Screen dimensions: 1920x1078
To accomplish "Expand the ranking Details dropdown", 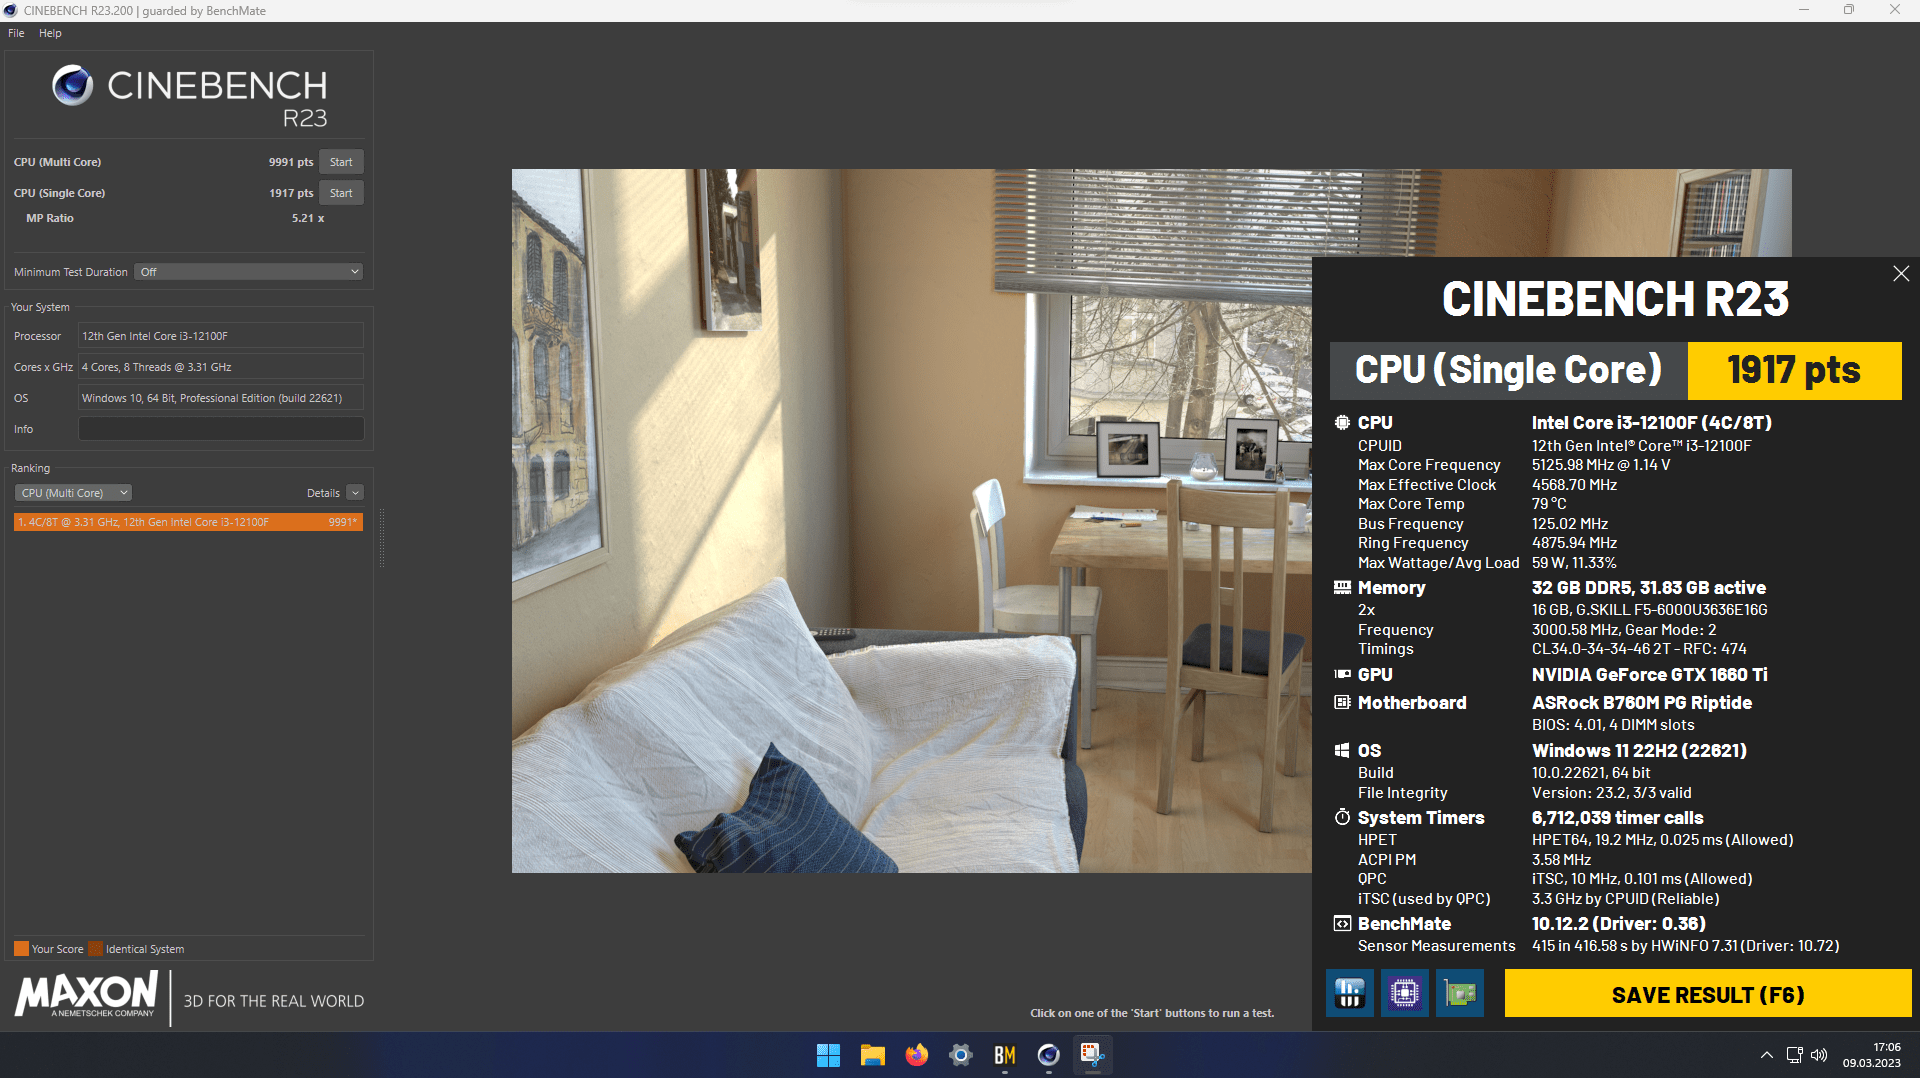I will click(x=355, y=493).
